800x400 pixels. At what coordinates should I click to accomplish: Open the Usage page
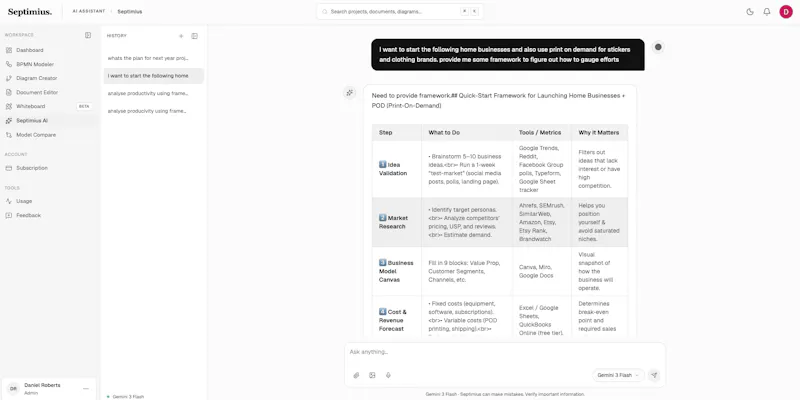point(24,201)
